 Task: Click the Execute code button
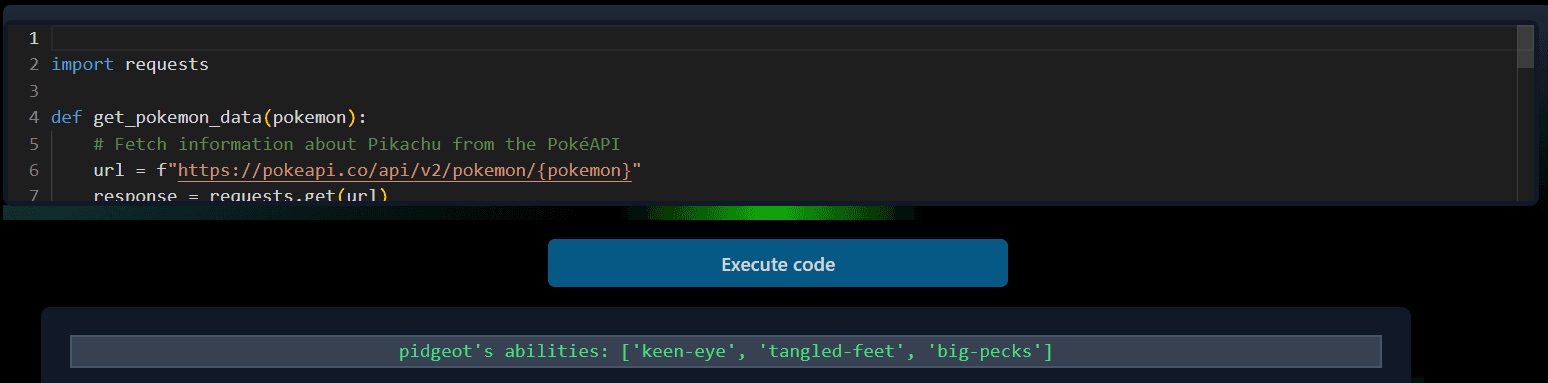[x=777, y=264]
